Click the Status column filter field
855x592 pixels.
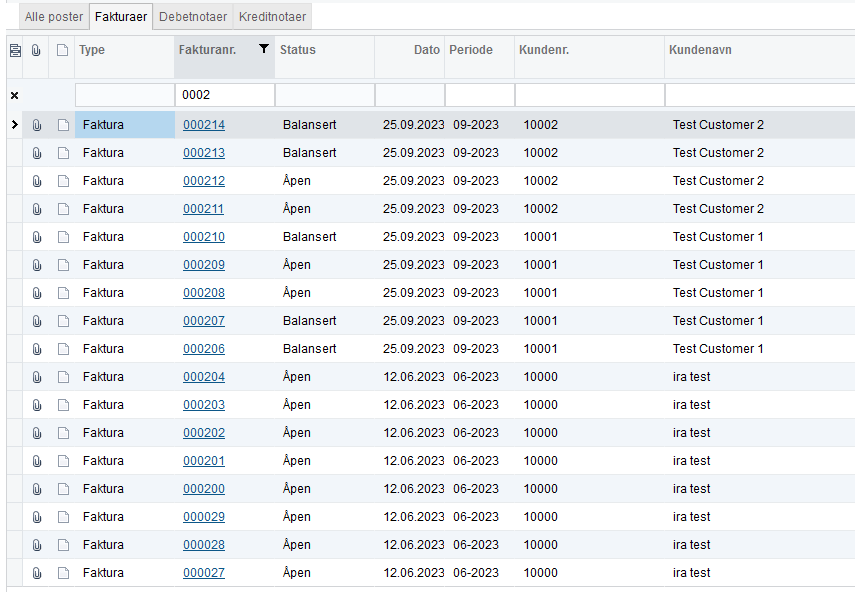(x=325, y=95)
